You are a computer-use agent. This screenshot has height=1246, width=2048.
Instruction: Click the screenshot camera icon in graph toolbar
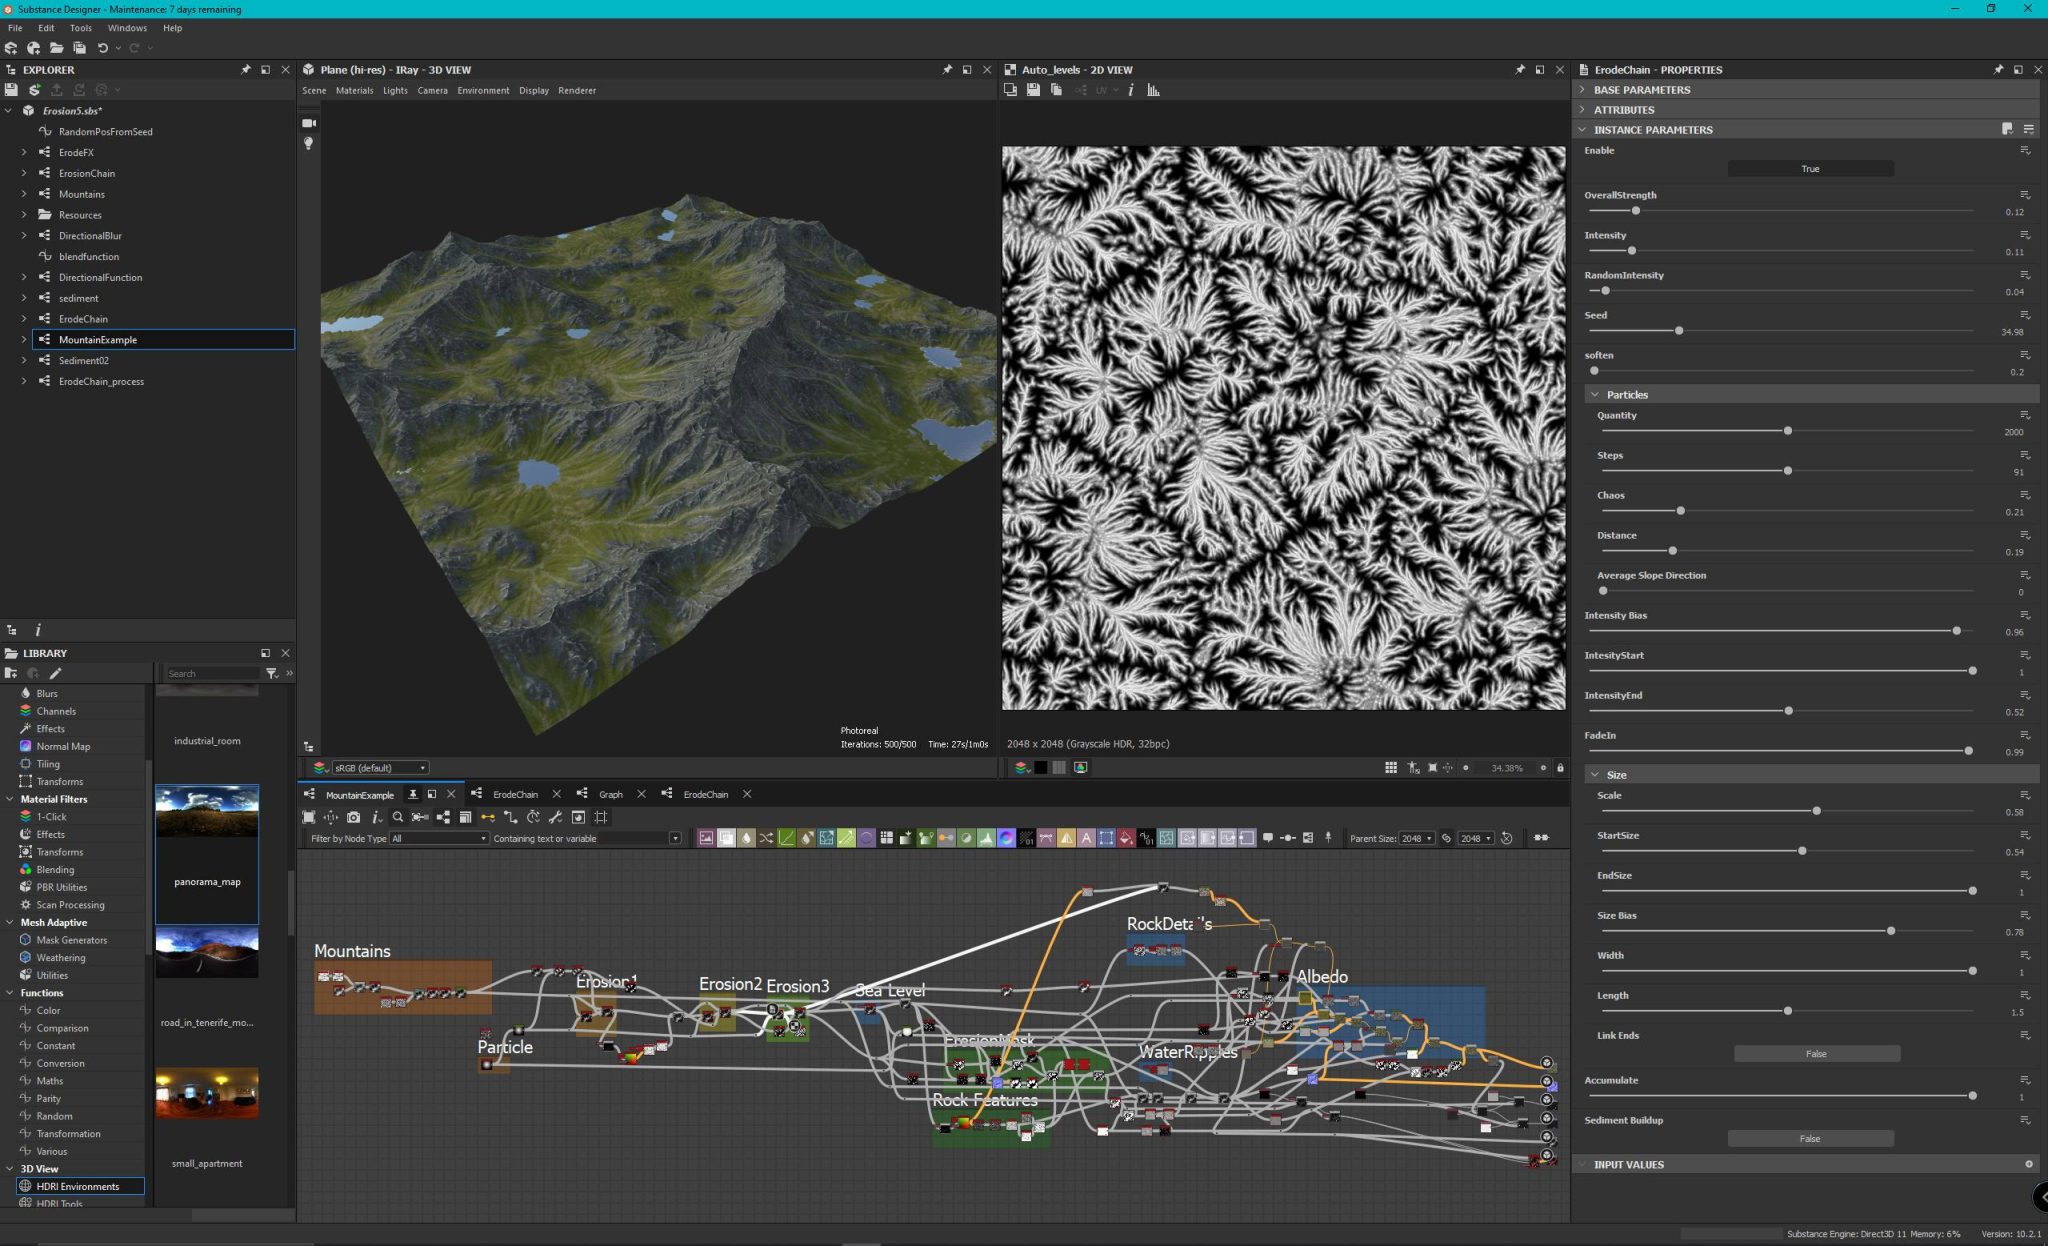[x=353, y=817]
